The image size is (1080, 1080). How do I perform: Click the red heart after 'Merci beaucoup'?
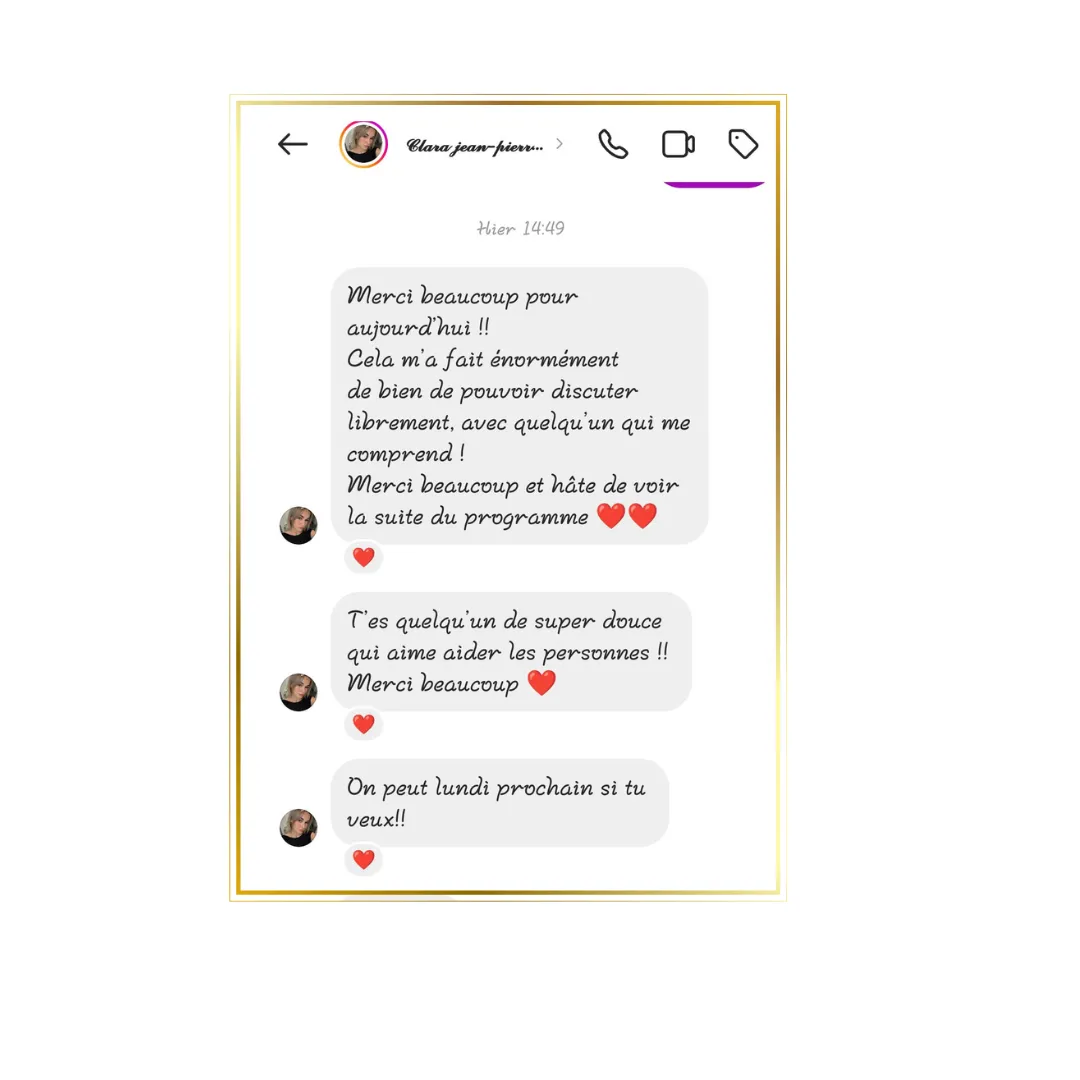541,683
